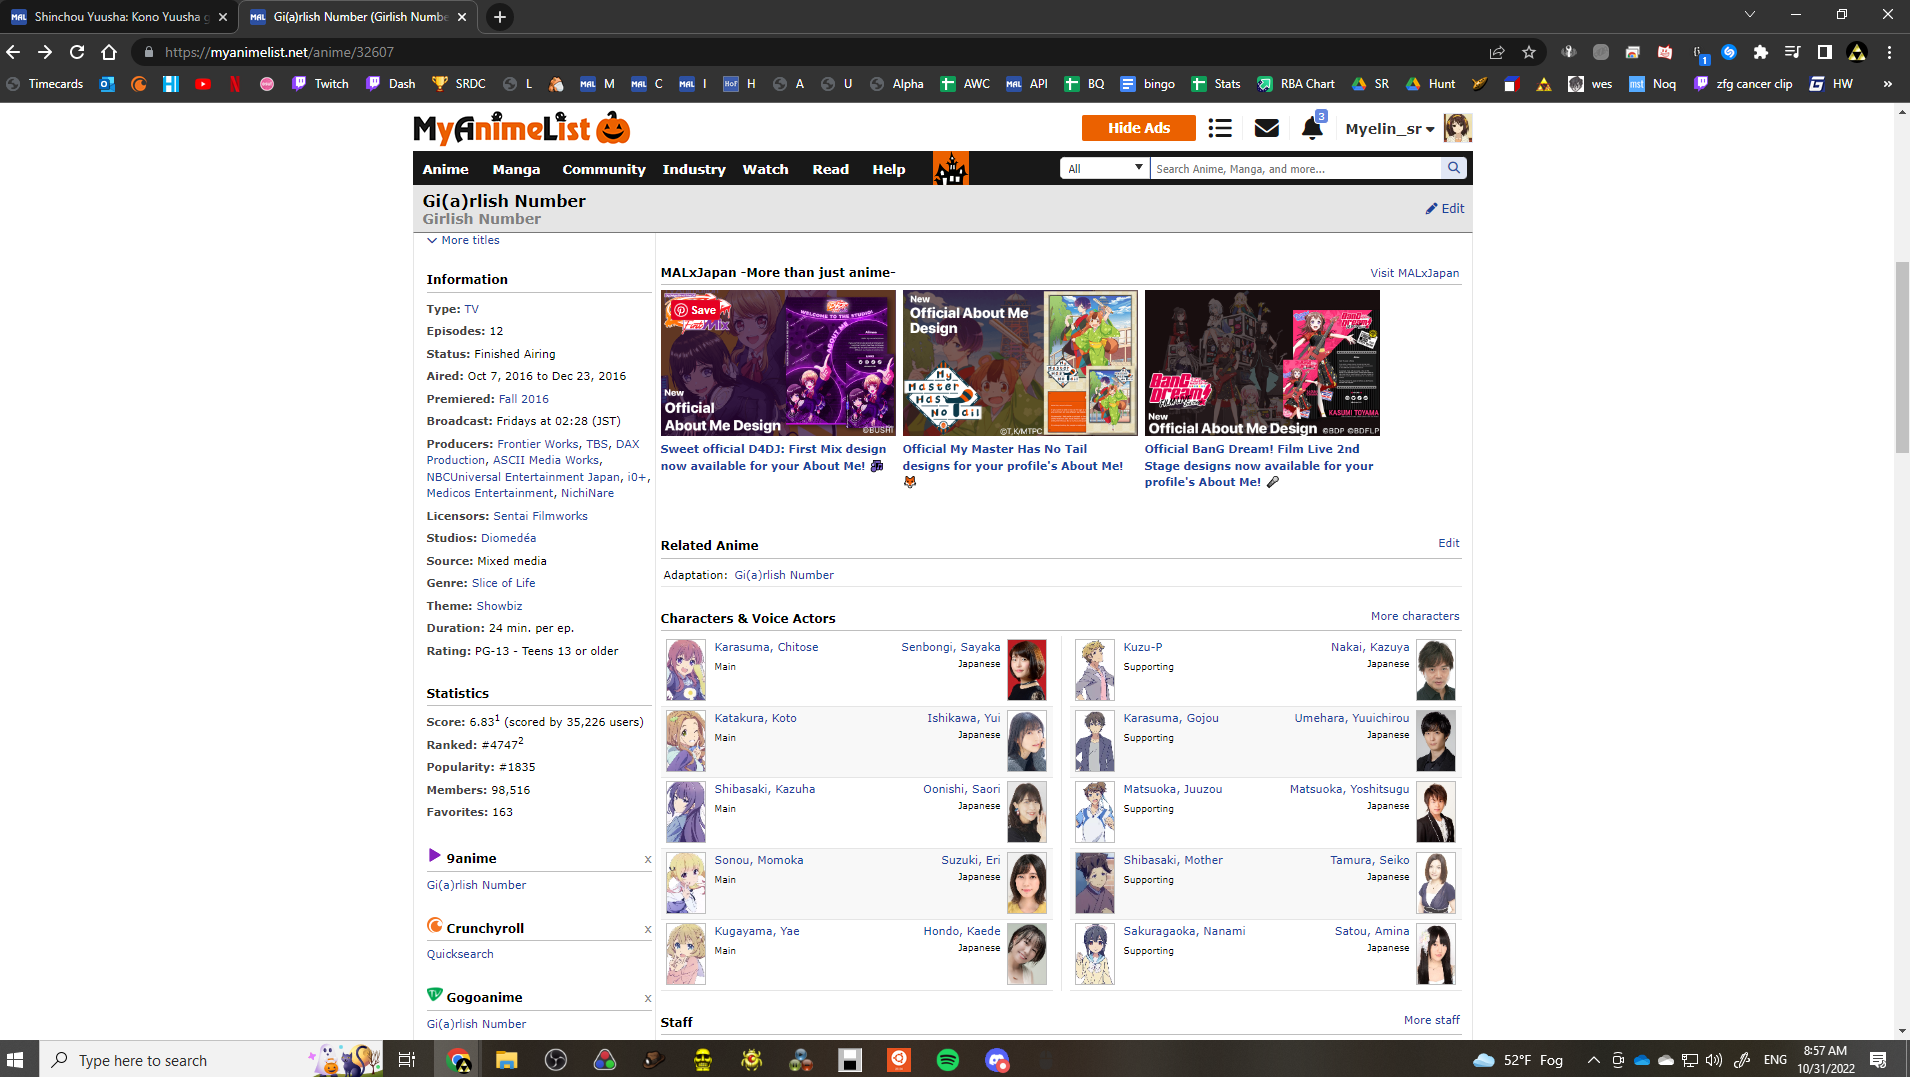The image size is (1910, 1077).
Task: Open the Diomedéa studio link
Action: 508,538
